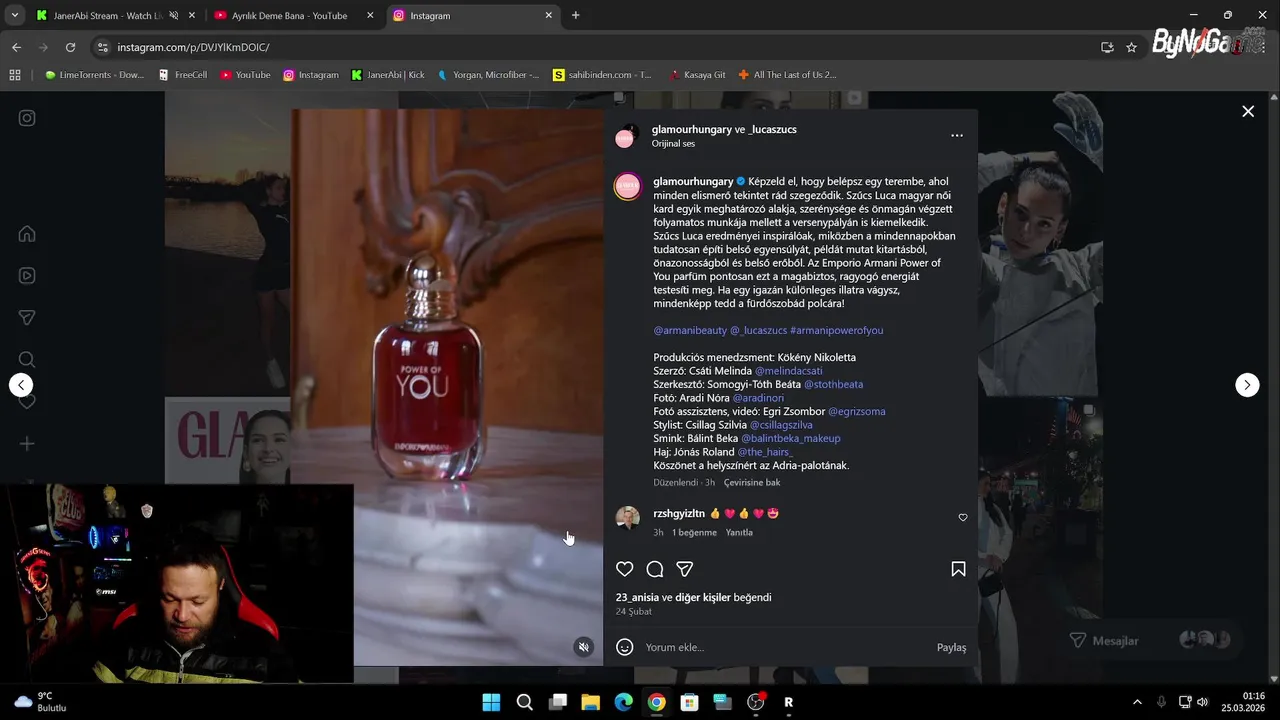Install app icon in address bar
Viewport: 1280px width, 720px height.
(1107, 47)
